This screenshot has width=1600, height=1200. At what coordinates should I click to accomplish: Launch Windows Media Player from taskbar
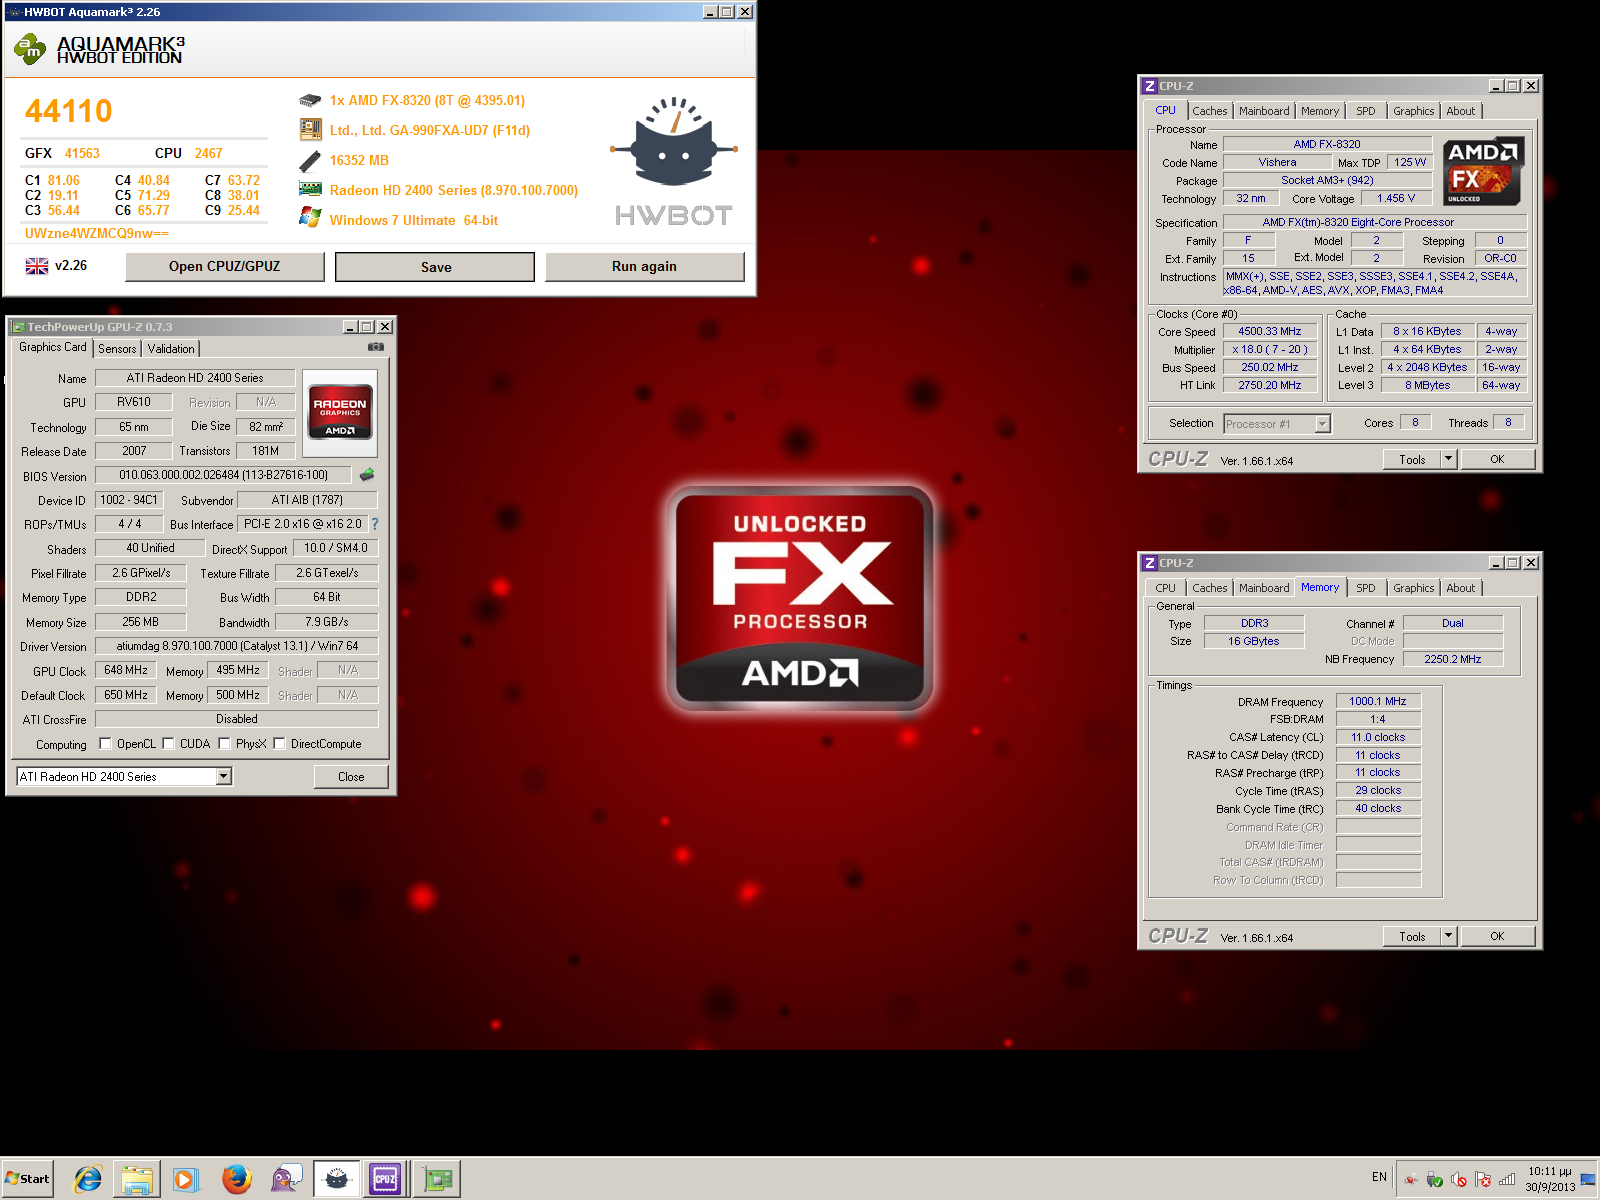click(186, 1179)
